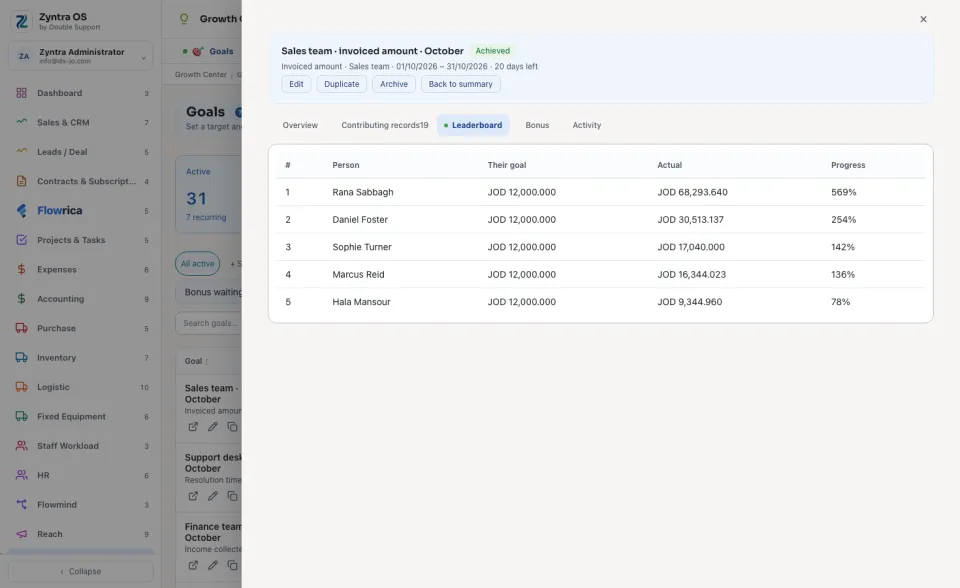Open the HR people icon
960x588 pixels.
[21, 475]
